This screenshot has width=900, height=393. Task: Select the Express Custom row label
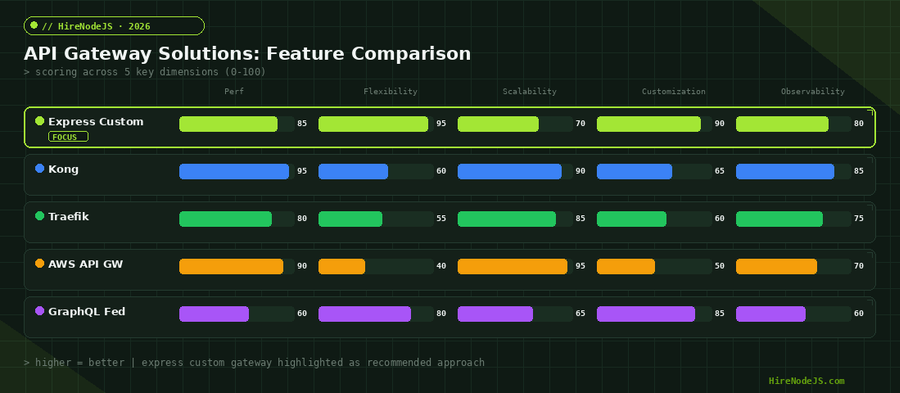coord(96,122)
